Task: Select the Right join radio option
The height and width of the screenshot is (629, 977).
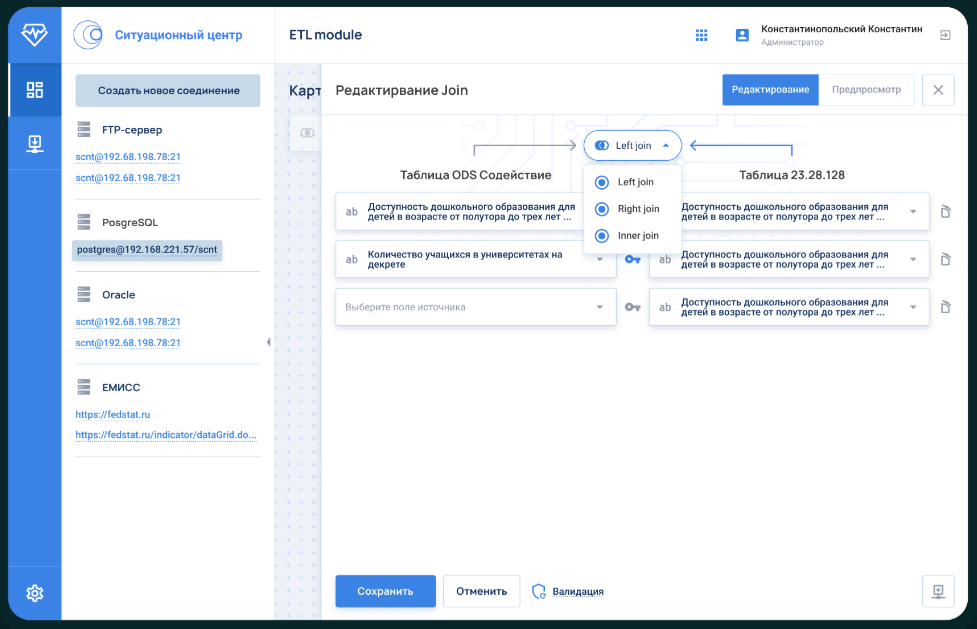Action: pyautogui.click(x=602, y=209)
